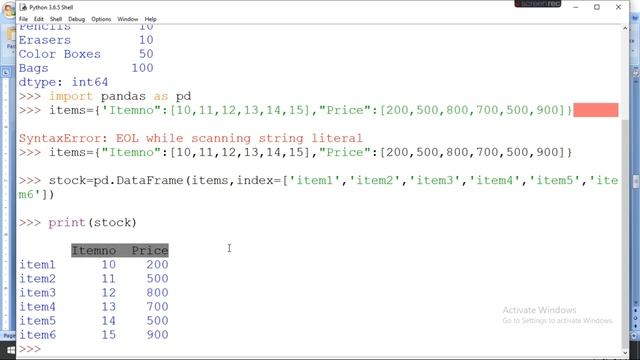Click the 'import pandas as pd' line
This screenshot has width=640, height=360.
click(x=105, y=96)
